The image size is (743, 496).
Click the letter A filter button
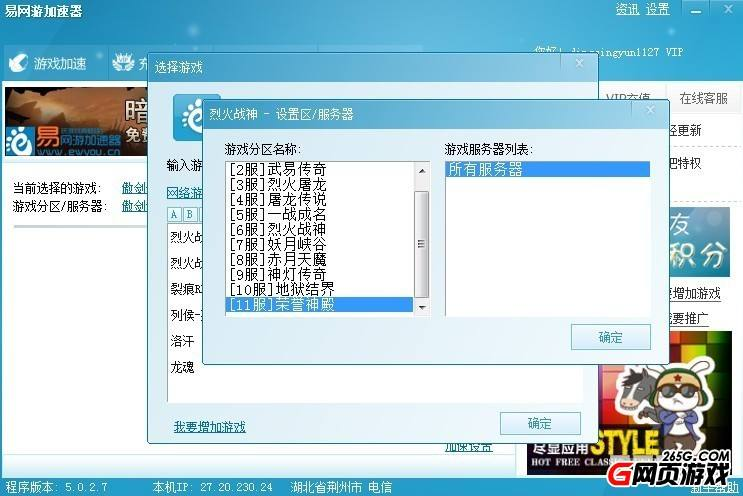[174, 215]
